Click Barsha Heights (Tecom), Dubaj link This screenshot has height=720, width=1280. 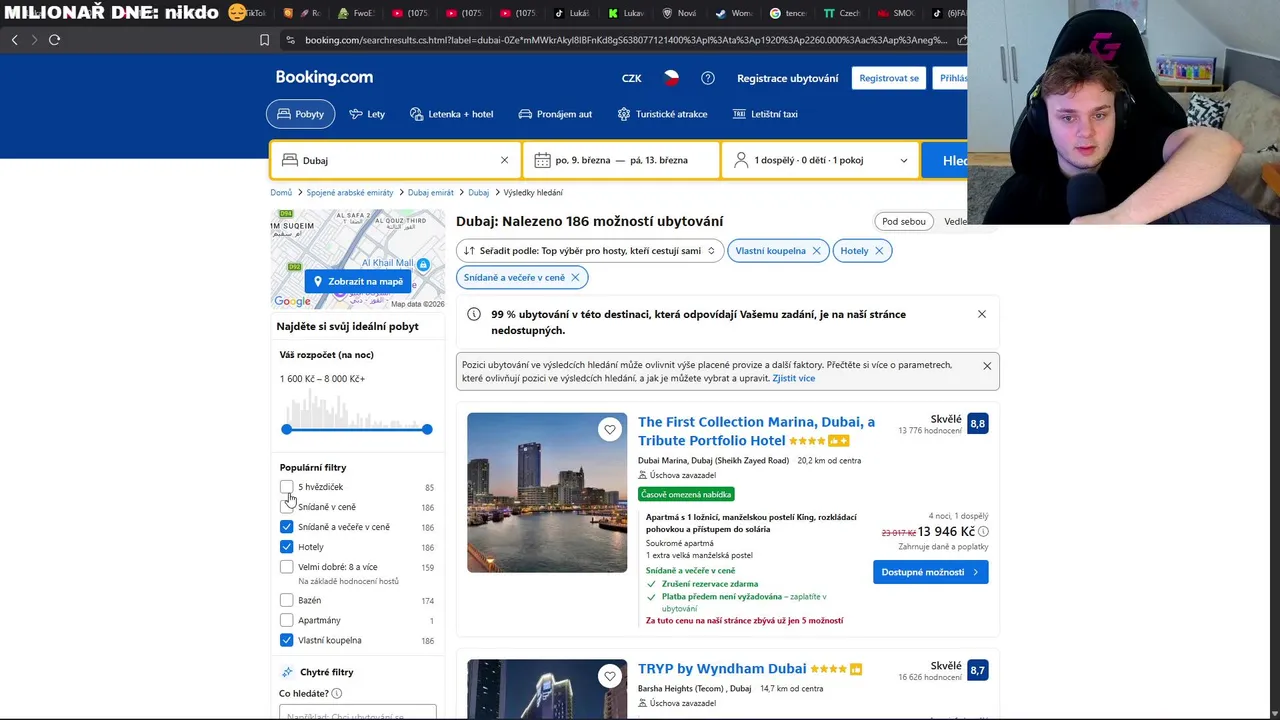pos(694,689)
